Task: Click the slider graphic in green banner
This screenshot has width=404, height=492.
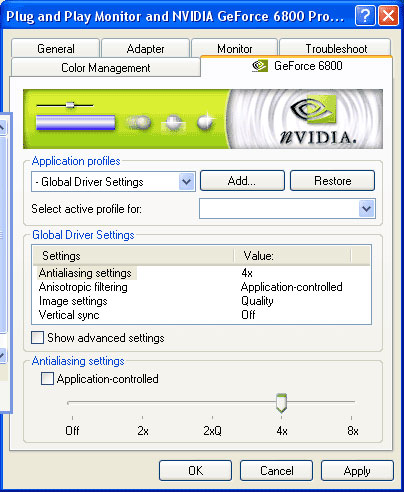Action: pos(65,105)
